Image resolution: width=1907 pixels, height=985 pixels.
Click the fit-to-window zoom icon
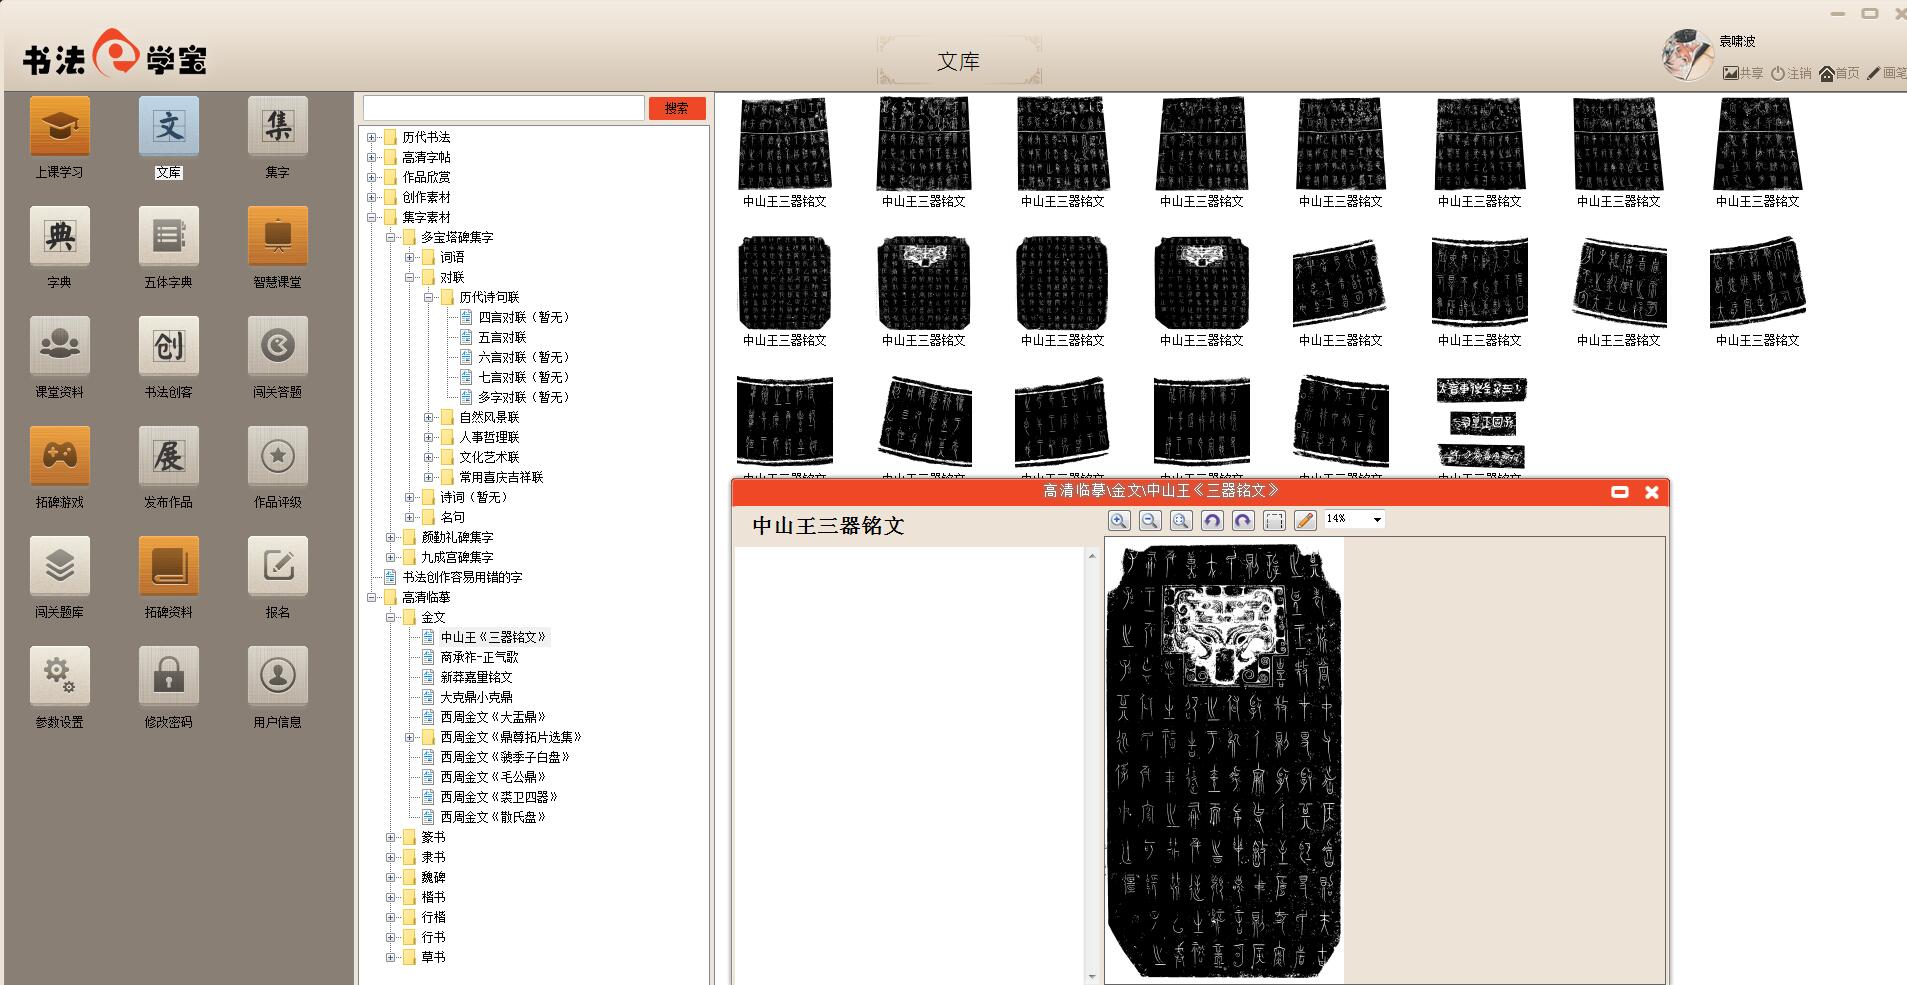pos(1181,520)
